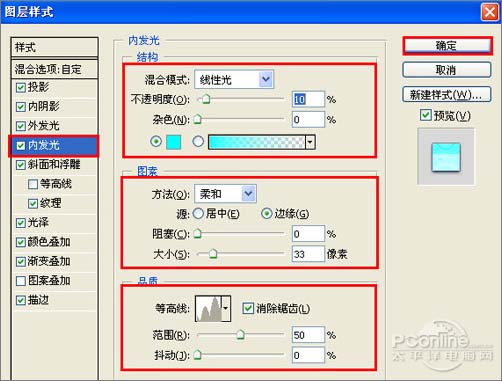Select the 图案叠加 style label
This screenshot has width=502, height=381.
point(49,280)
